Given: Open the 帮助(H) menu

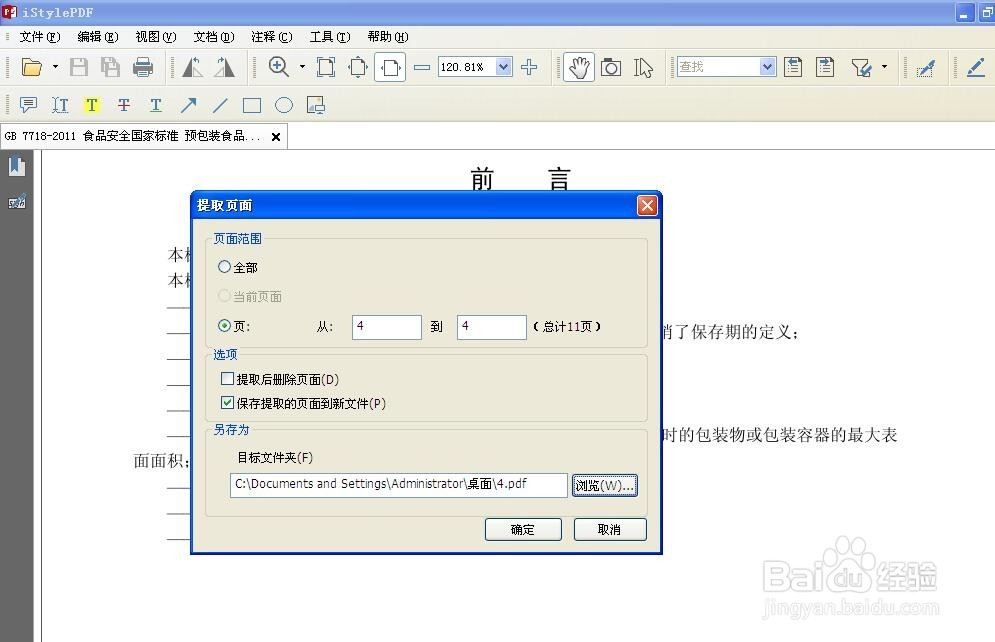Looking at the screenshot, I should click(388, 37).
